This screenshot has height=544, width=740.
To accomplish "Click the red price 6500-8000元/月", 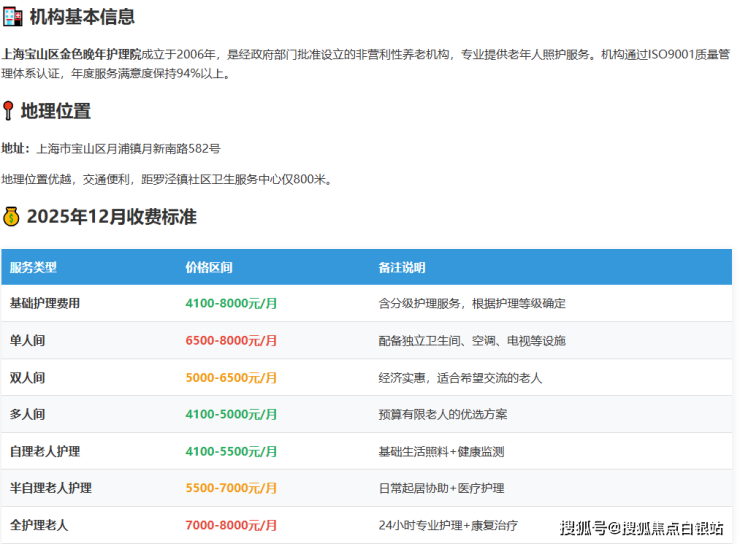I will tap(231, 340).
